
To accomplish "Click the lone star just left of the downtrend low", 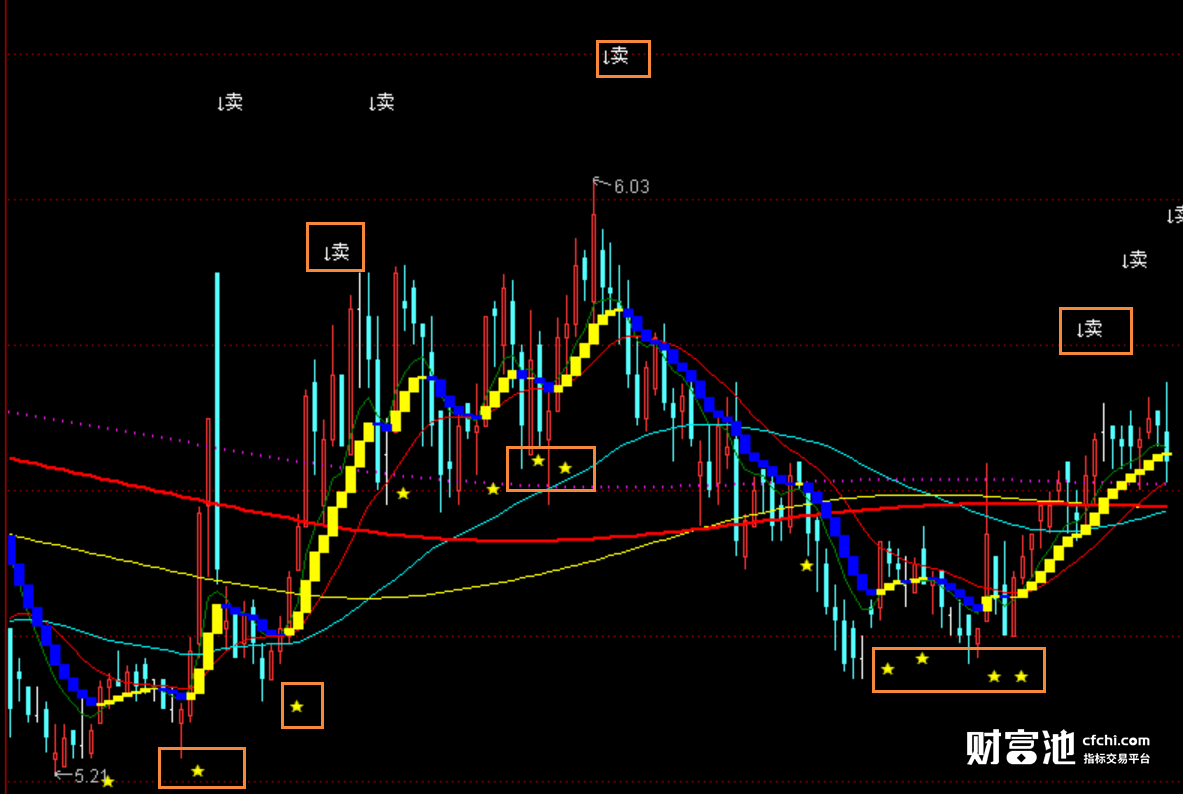I will [807, 565].
